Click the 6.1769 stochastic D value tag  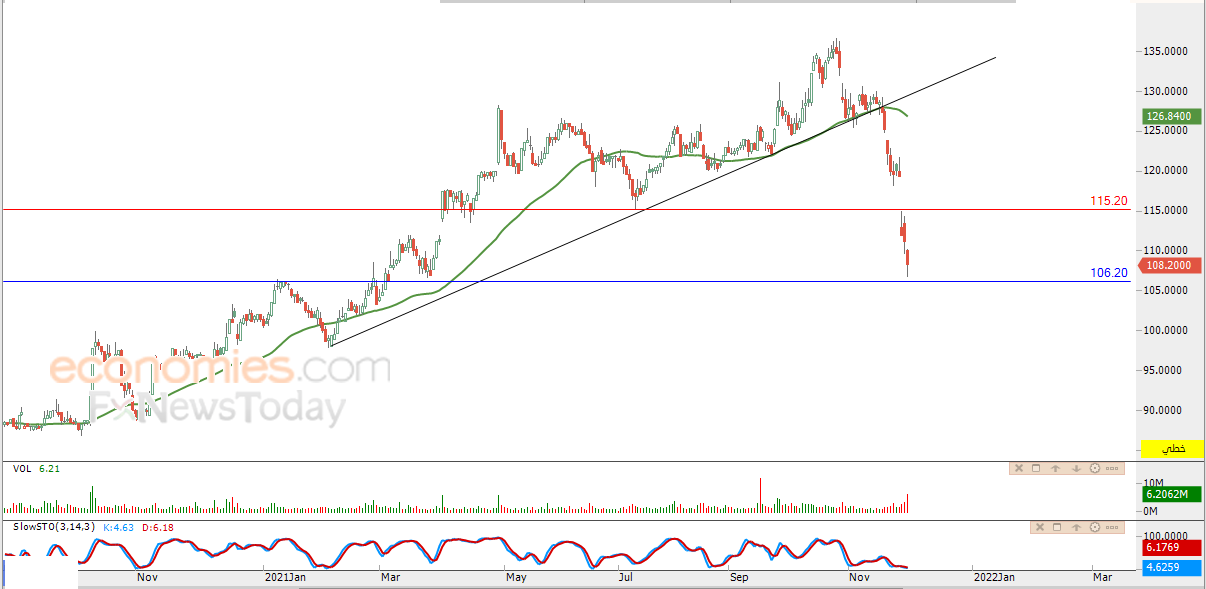1172,548
